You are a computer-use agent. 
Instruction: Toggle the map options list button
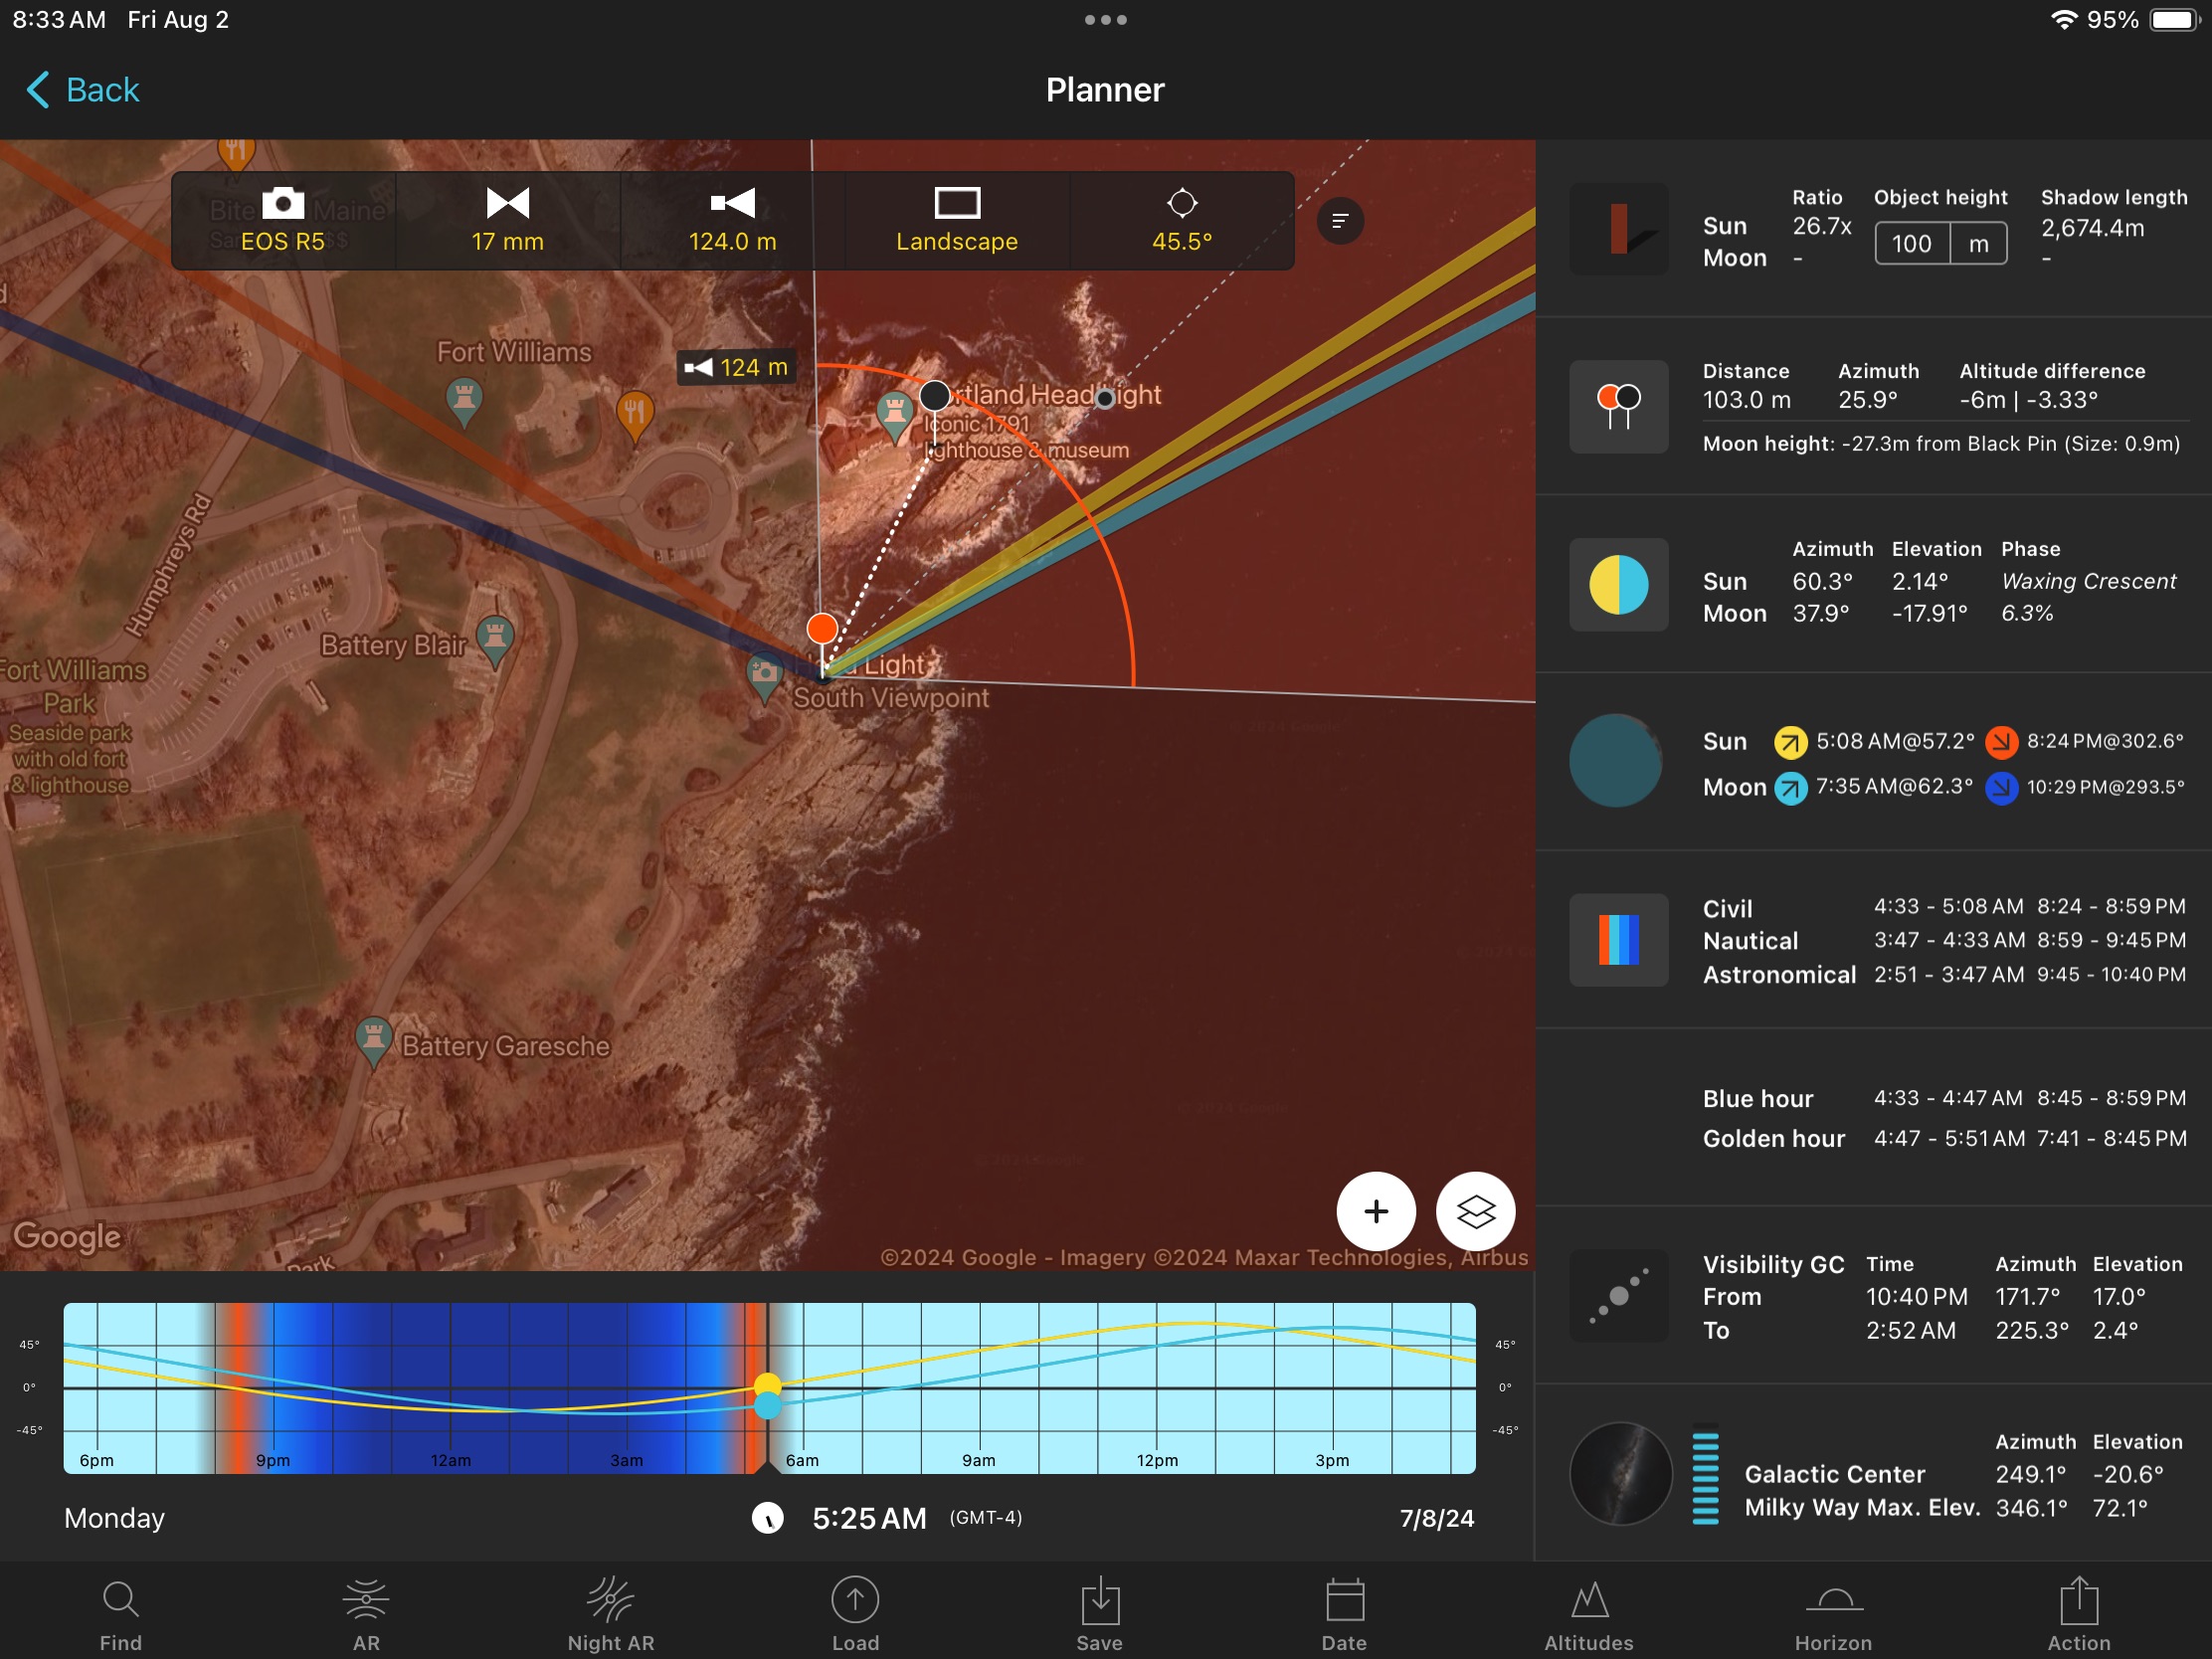pyautogui.click(x=1340, y=220)
